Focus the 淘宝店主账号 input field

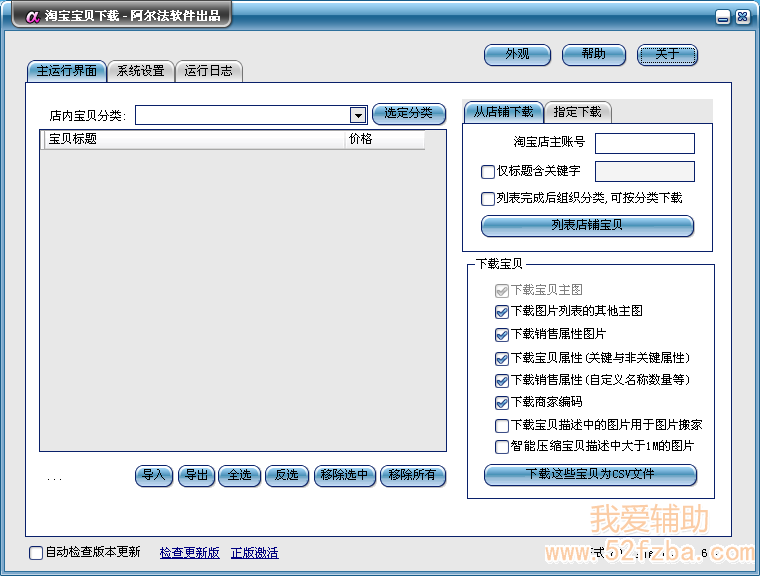(x=645, y=144)
